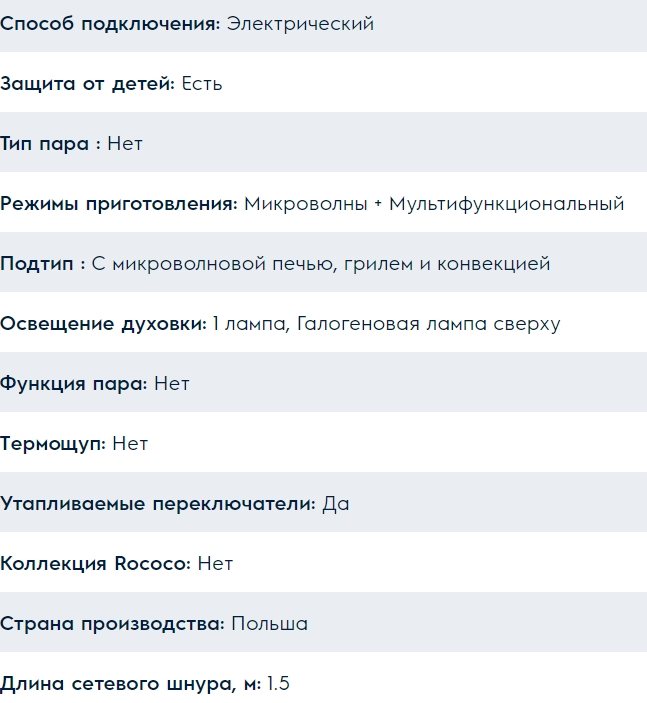The width and height of the screenshot is (647, 703).
Task: Click the 'Способ подключения' label
Action: pyautogui.click(x=110, y=24)
